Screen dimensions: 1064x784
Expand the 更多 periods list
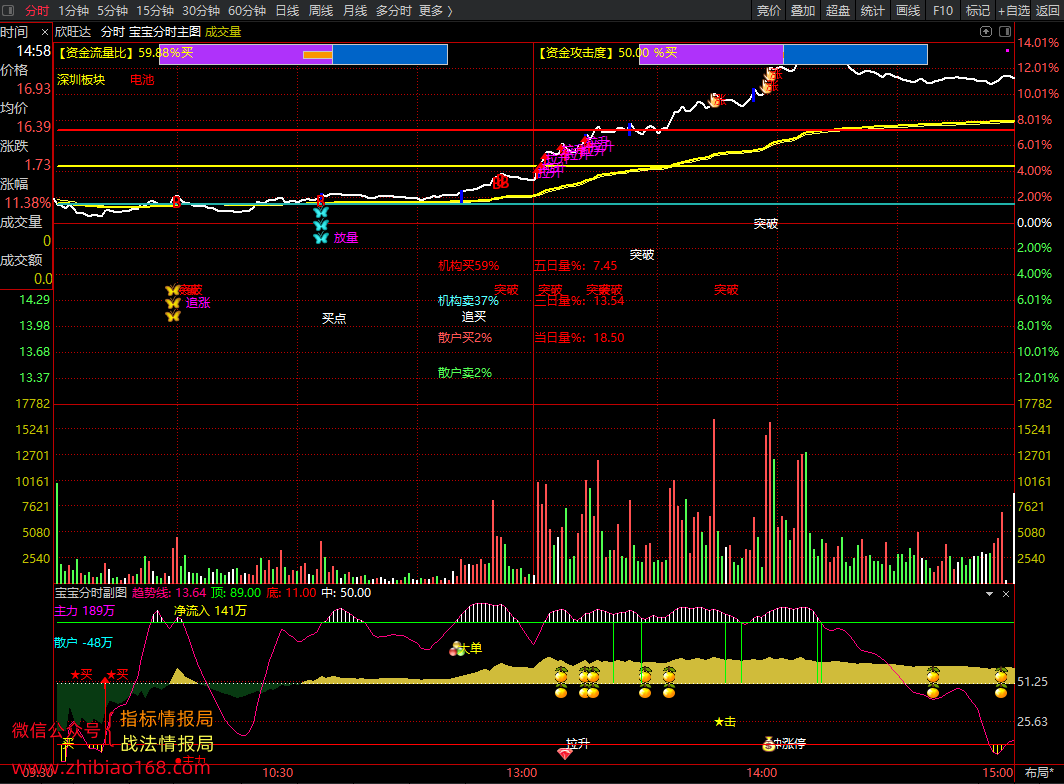[436, 10]
